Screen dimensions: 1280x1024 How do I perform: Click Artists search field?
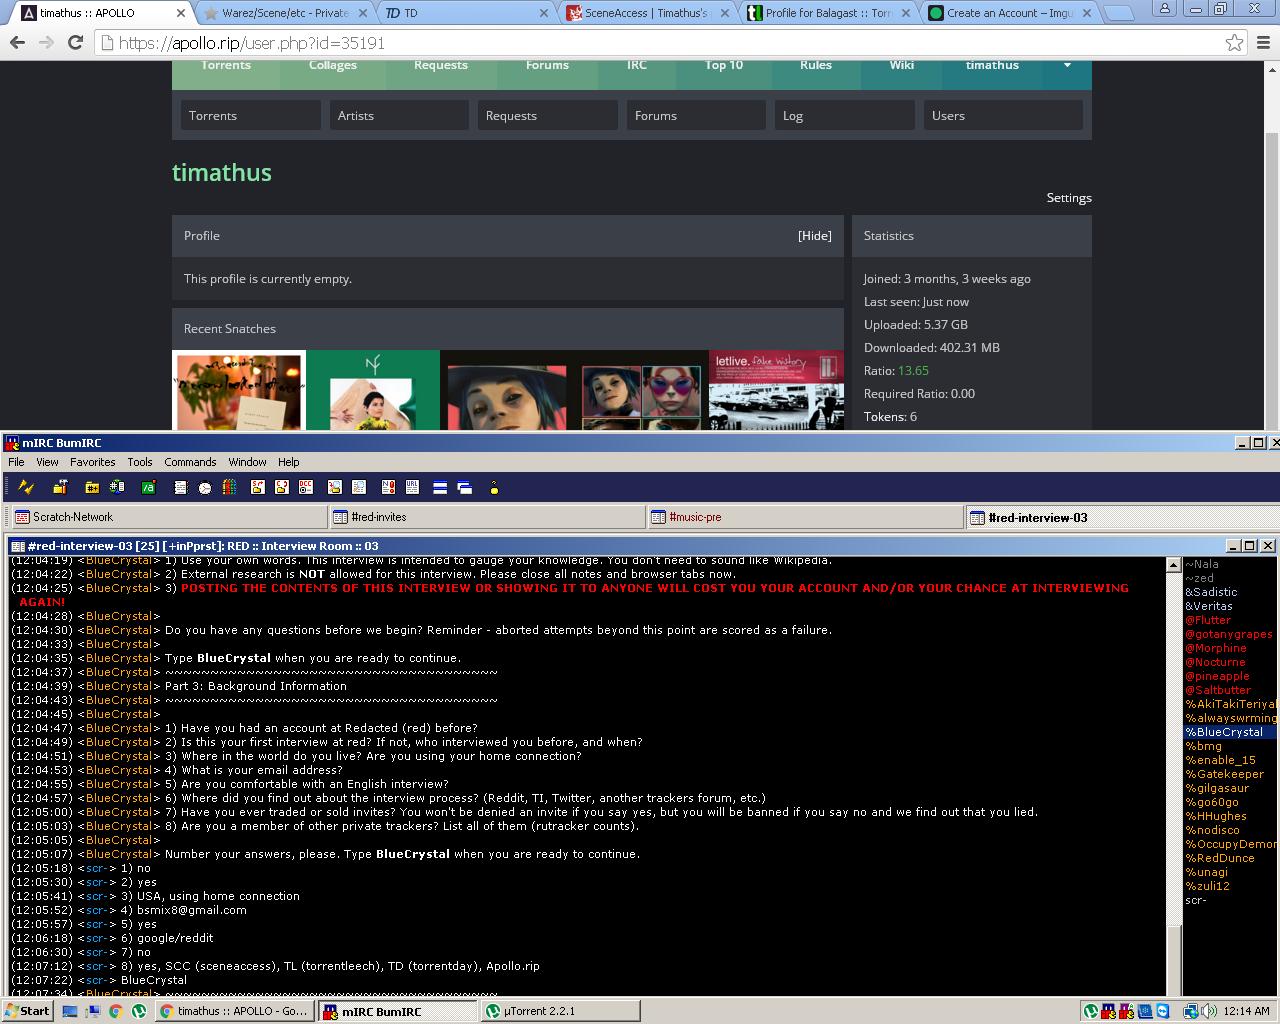[399, 116]
